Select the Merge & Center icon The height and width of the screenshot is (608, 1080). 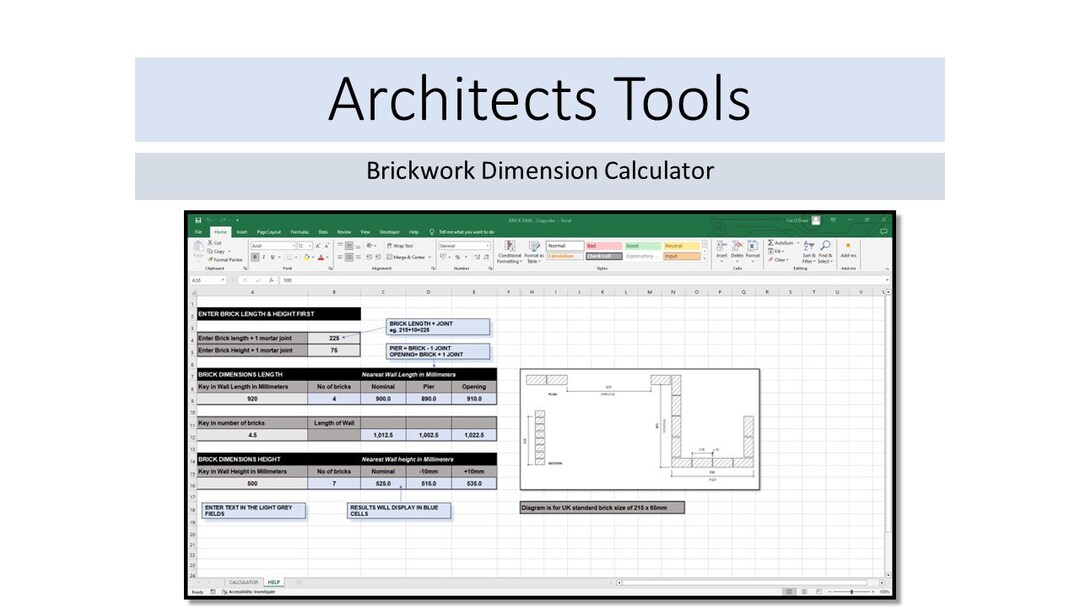405,257
